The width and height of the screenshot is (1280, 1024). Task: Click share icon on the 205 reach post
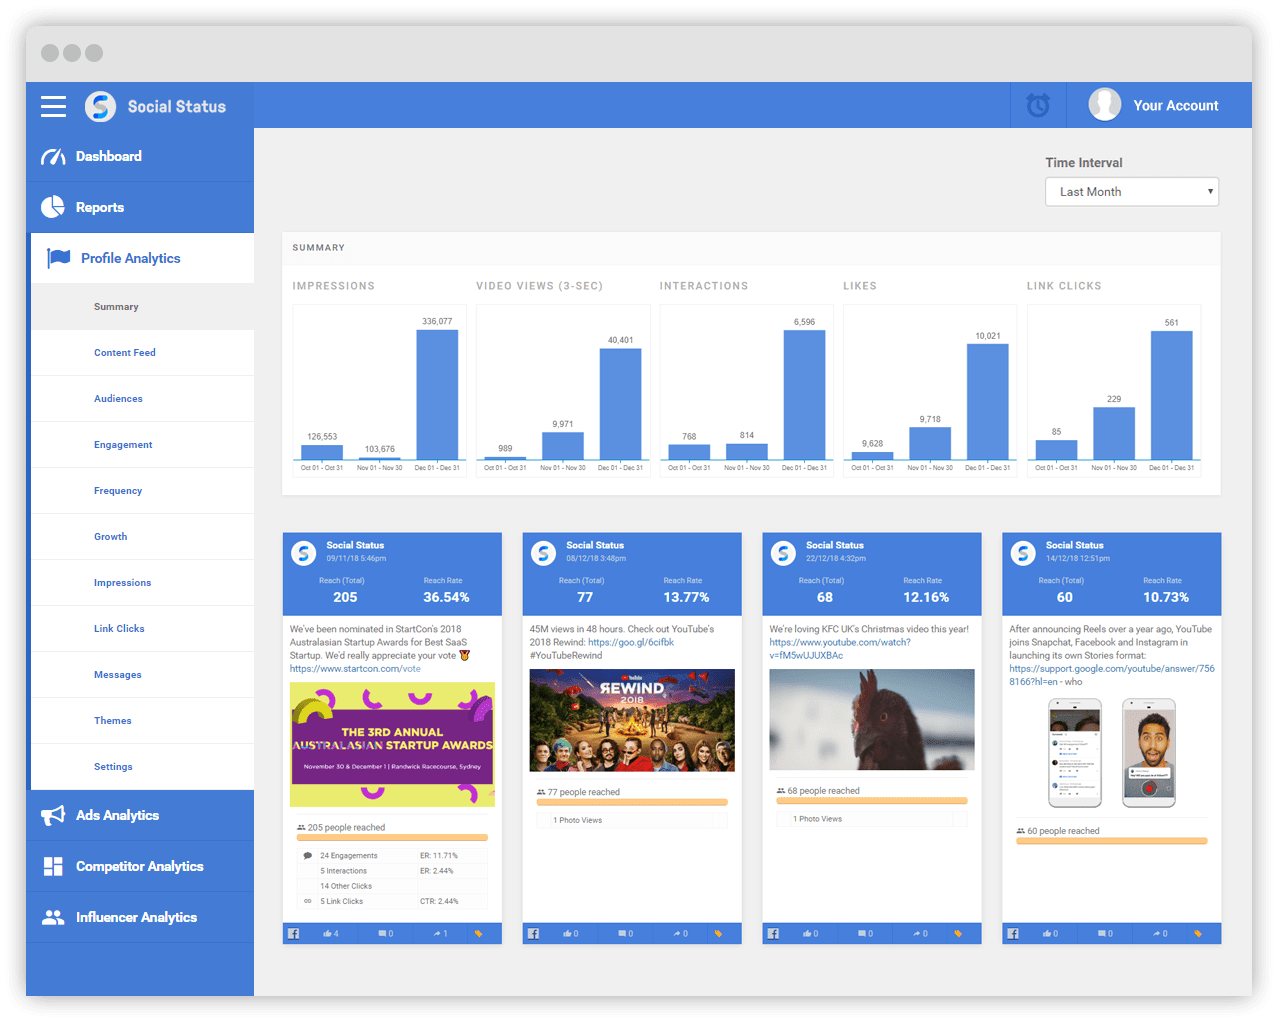coord(437,933)
